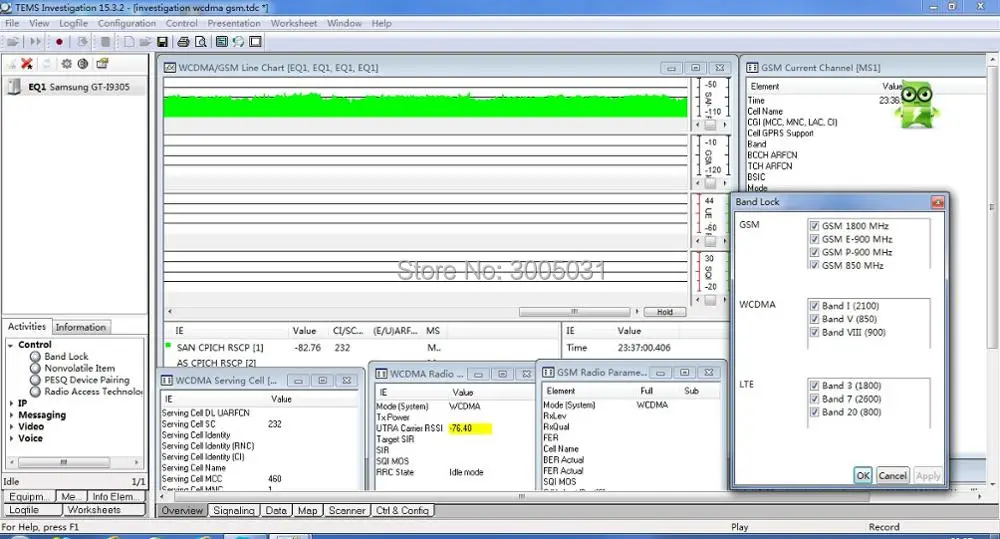Click the -50/-110 chart axis scale slider
Screen dimensions: 1000x539
[x=709, y=125]
